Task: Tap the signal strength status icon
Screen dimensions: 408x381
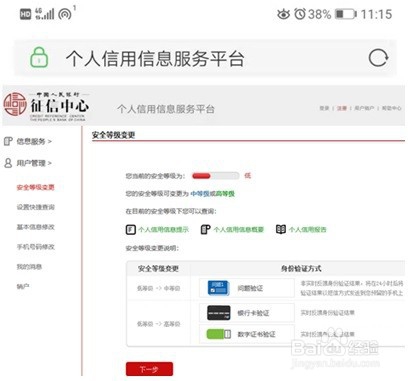Action: coord(45,14)
